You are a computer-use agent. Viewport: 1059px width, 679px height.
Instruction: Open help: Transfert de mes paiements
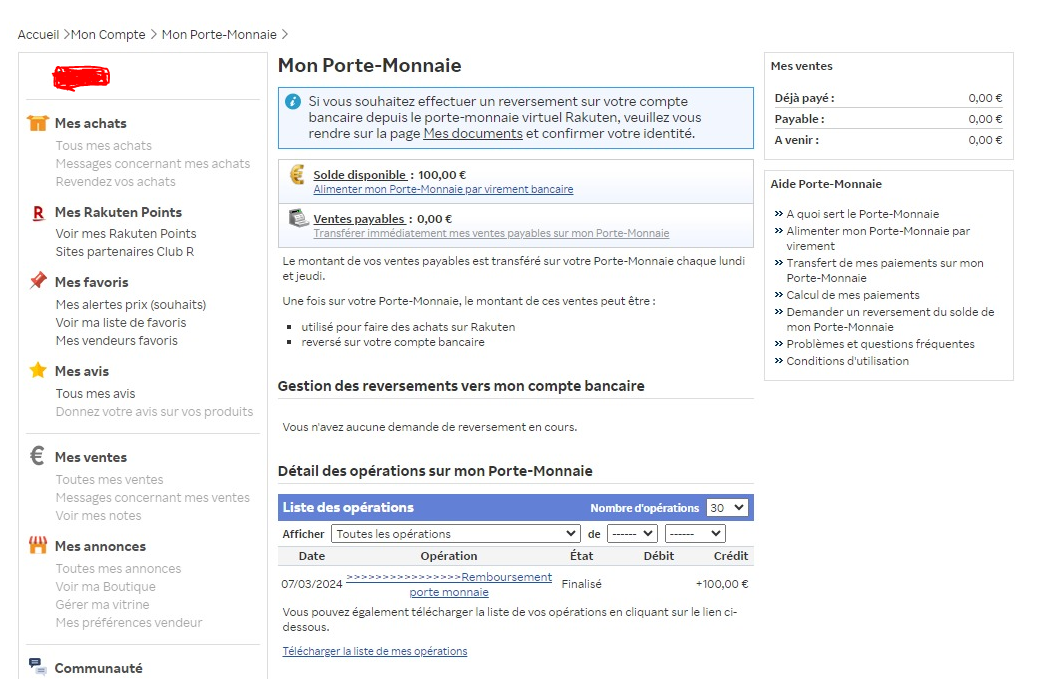pos(885,270)
